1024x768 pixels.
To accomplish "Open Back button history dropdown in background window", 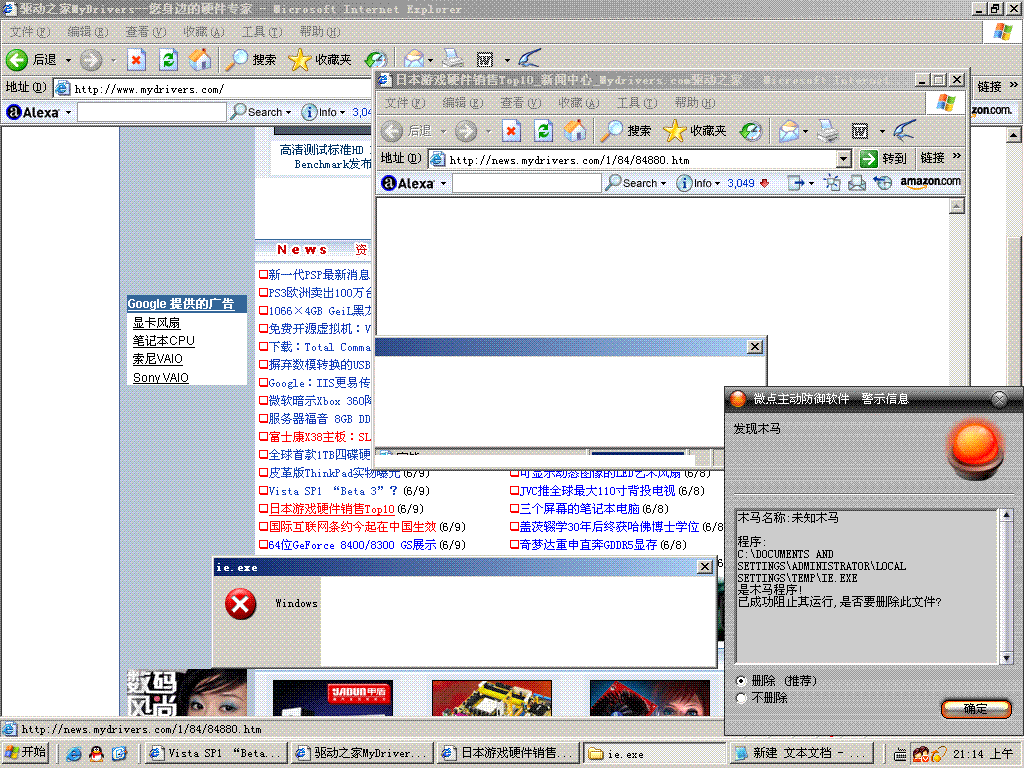I will 68,60.
